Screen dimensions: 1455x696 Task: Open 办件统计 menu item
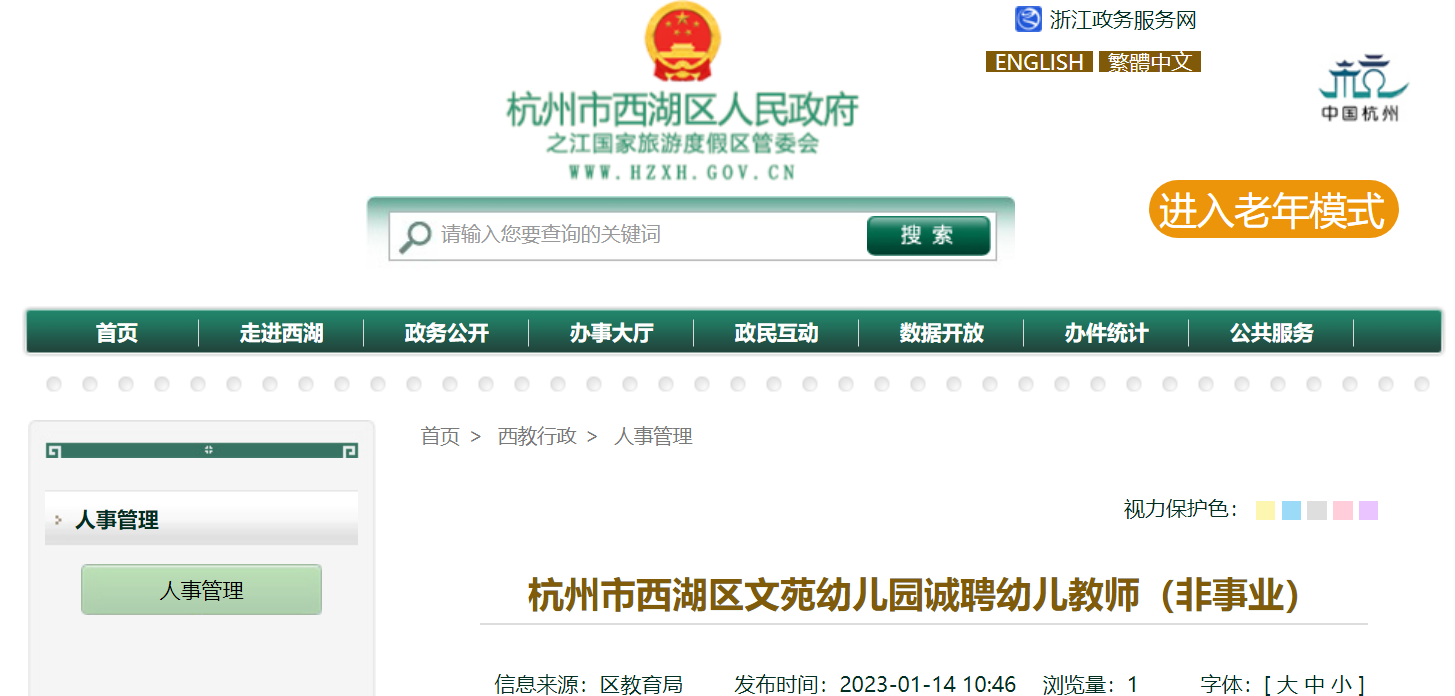[x=1106, y=333]
